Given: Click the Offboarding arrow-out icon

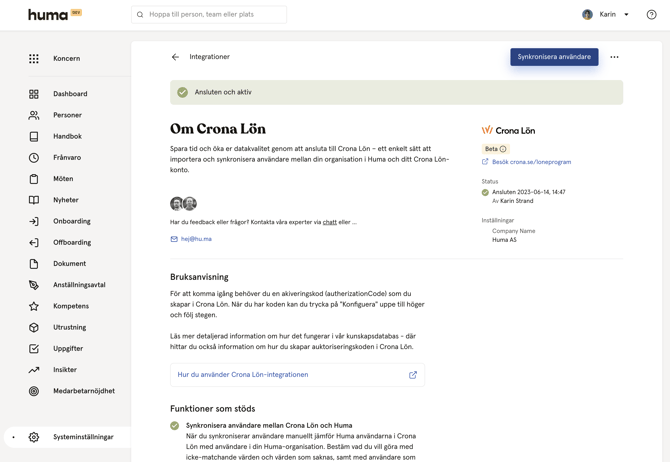Looking at the screenshot, I should (34, 243).
